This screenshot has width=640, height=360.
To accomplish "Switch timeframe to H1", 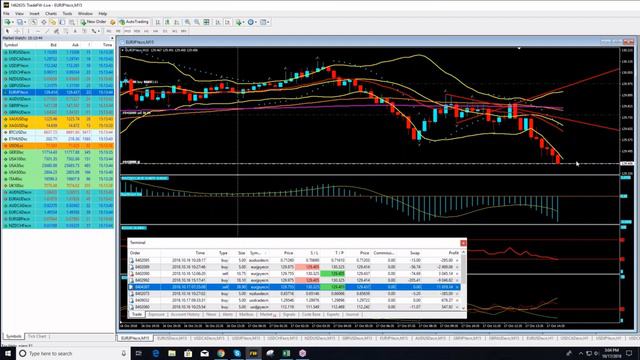I will pos(147,31).
